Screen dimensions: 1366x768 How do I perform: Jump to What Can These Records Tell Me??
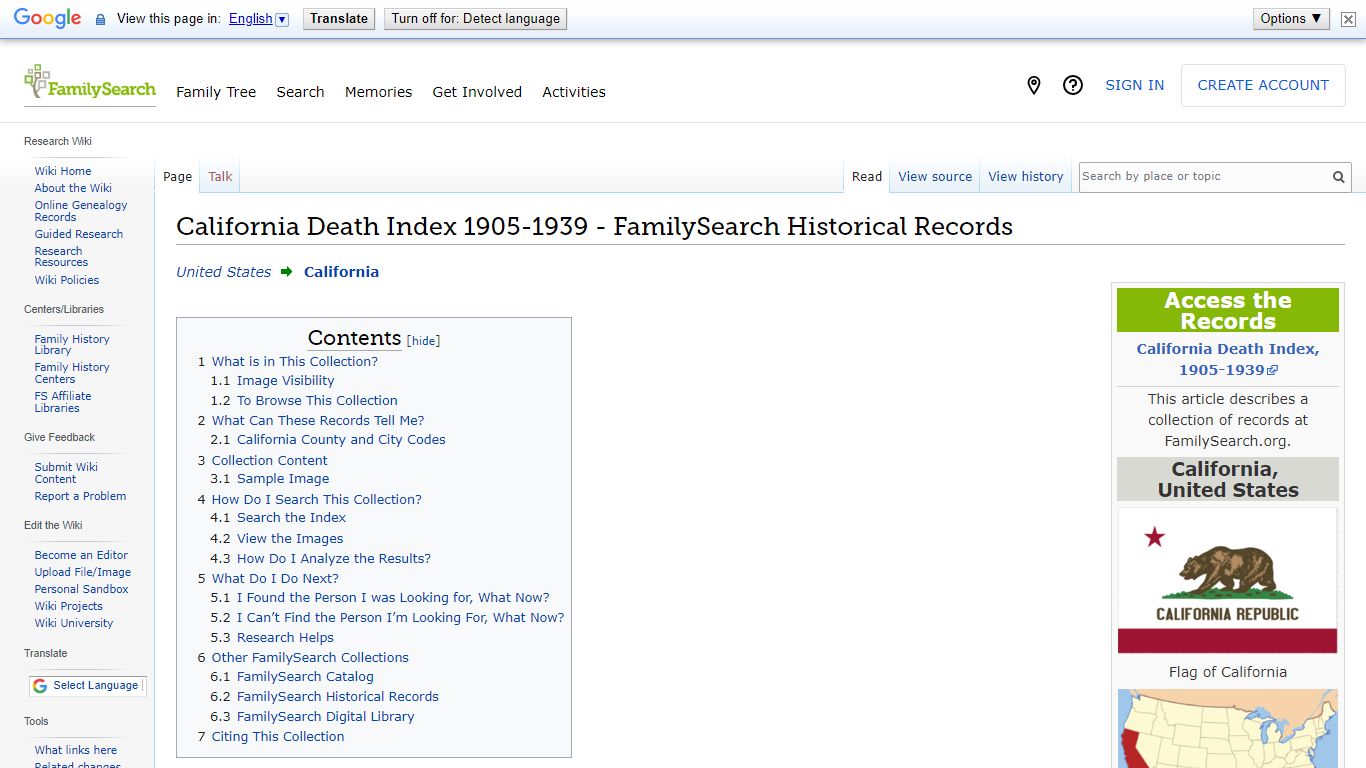pos(318,421)
